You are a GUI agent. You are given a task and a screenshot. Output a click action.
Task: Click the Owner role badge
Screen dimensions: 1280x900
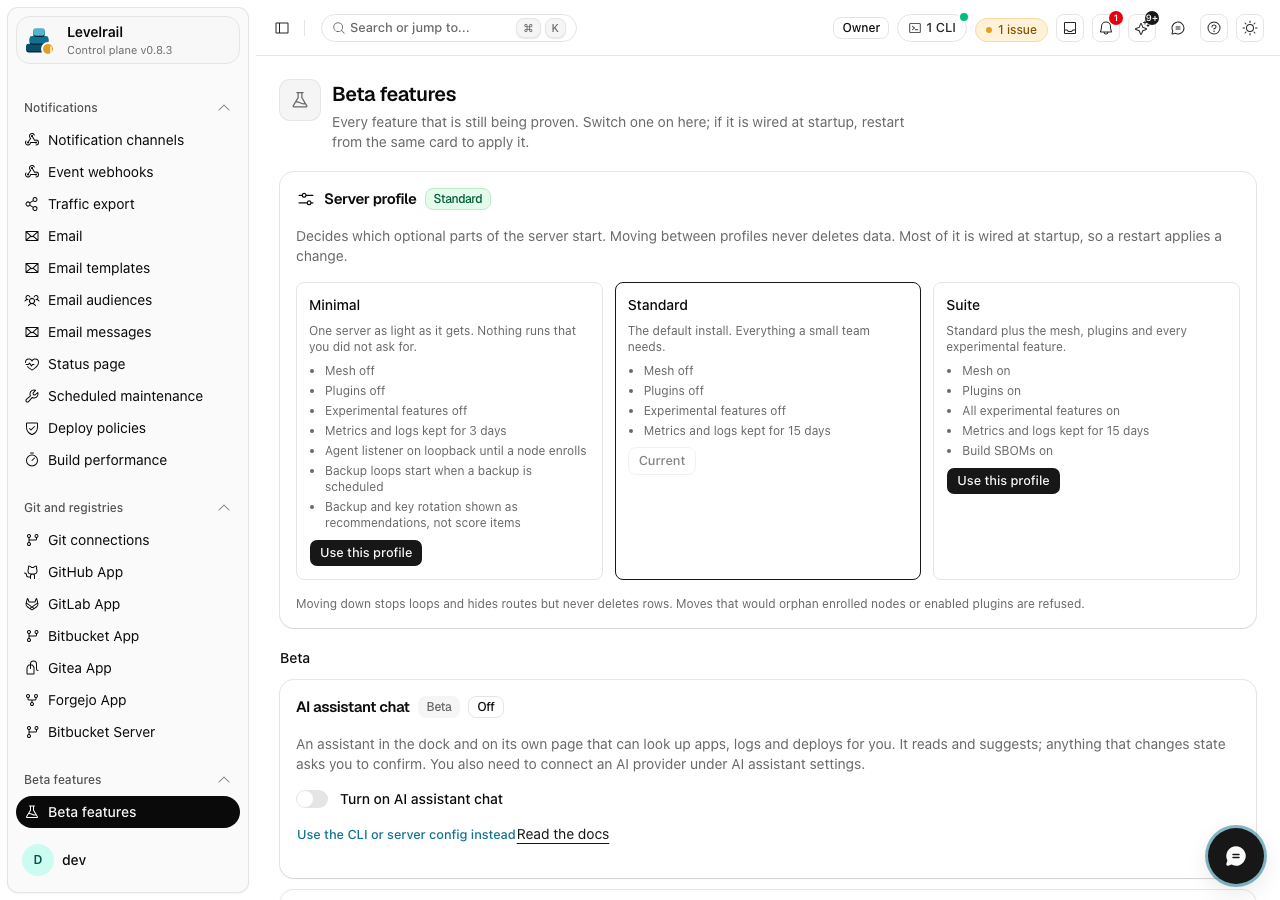pos(861,28)
